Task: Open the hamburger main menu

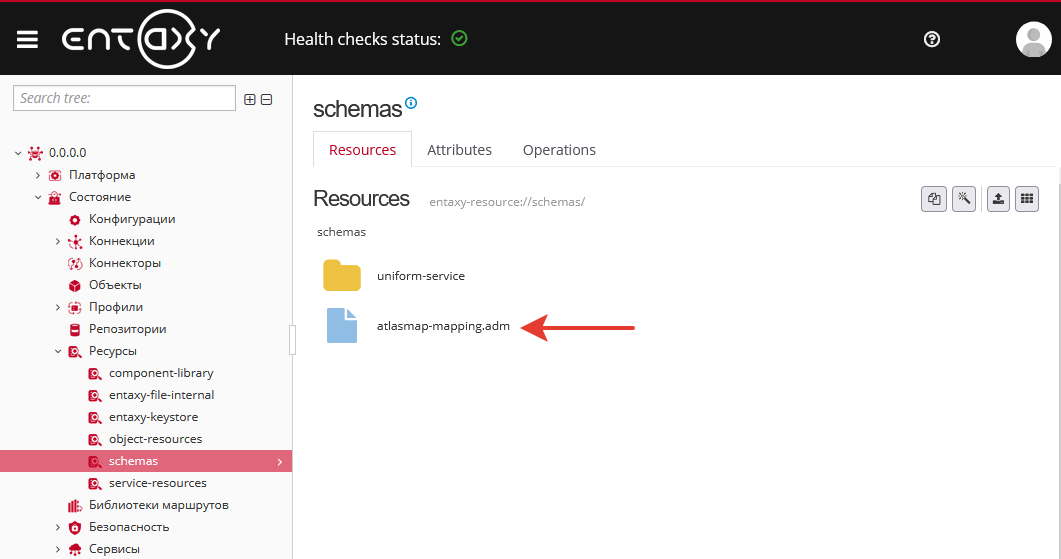Action: 27,39
